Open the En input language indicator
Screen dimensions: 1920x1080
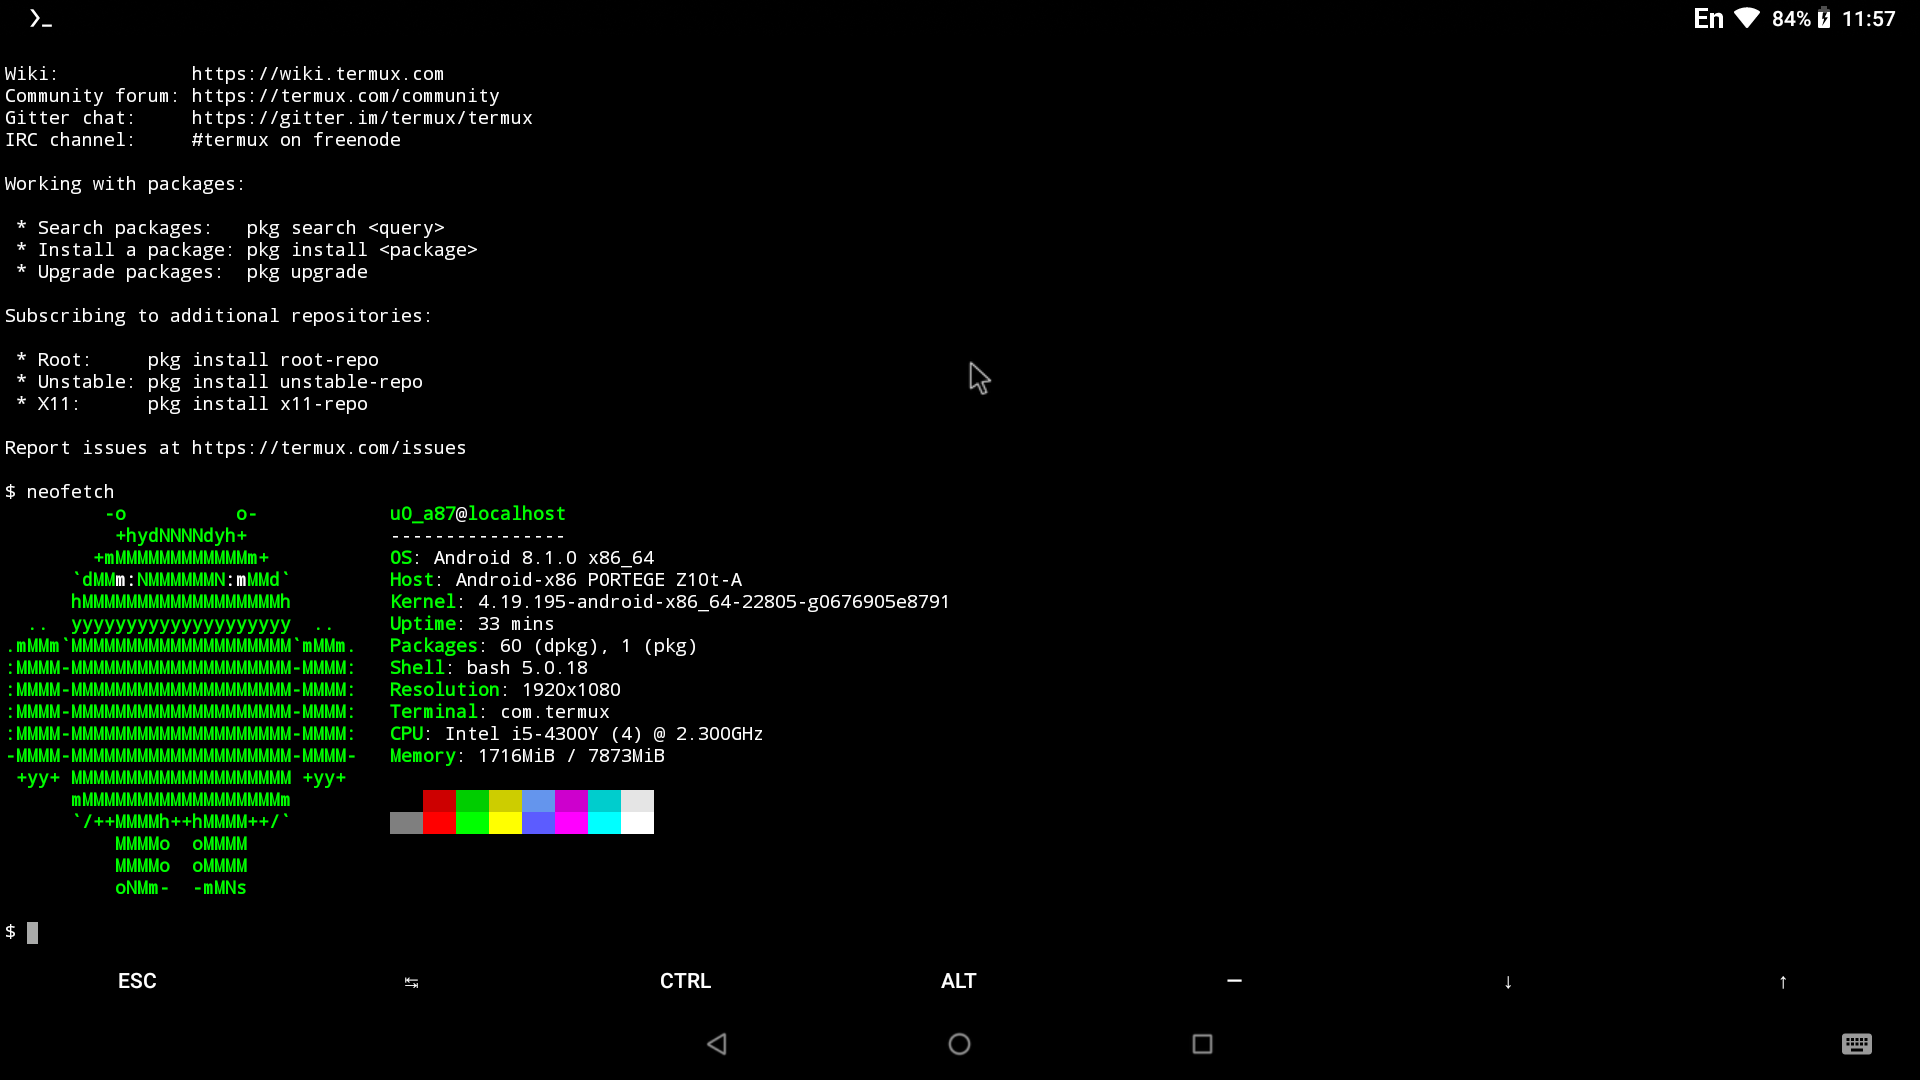coord(1708,18)
